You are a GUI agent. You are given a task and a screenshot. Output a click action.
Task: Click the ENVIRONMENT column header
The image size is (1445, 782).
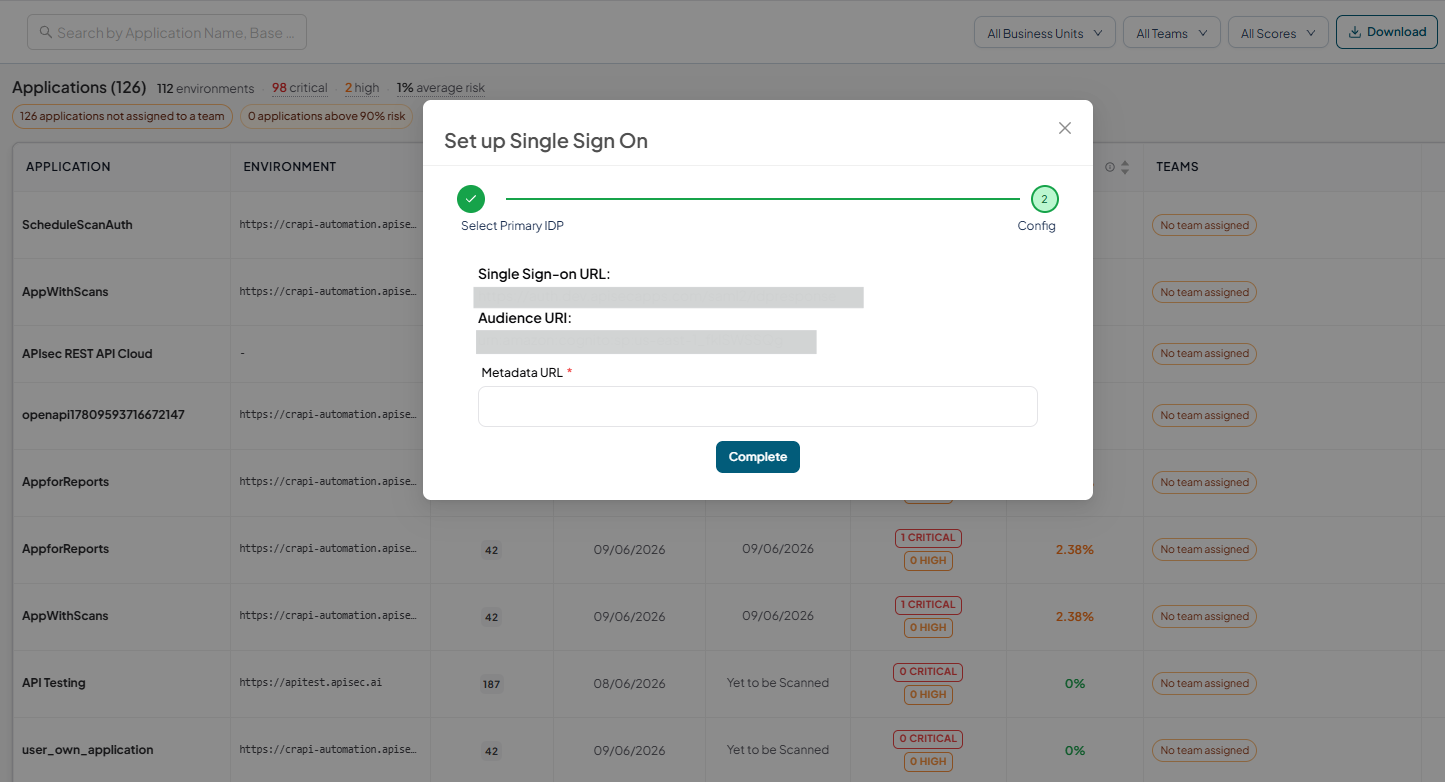[x=290, y=167]
